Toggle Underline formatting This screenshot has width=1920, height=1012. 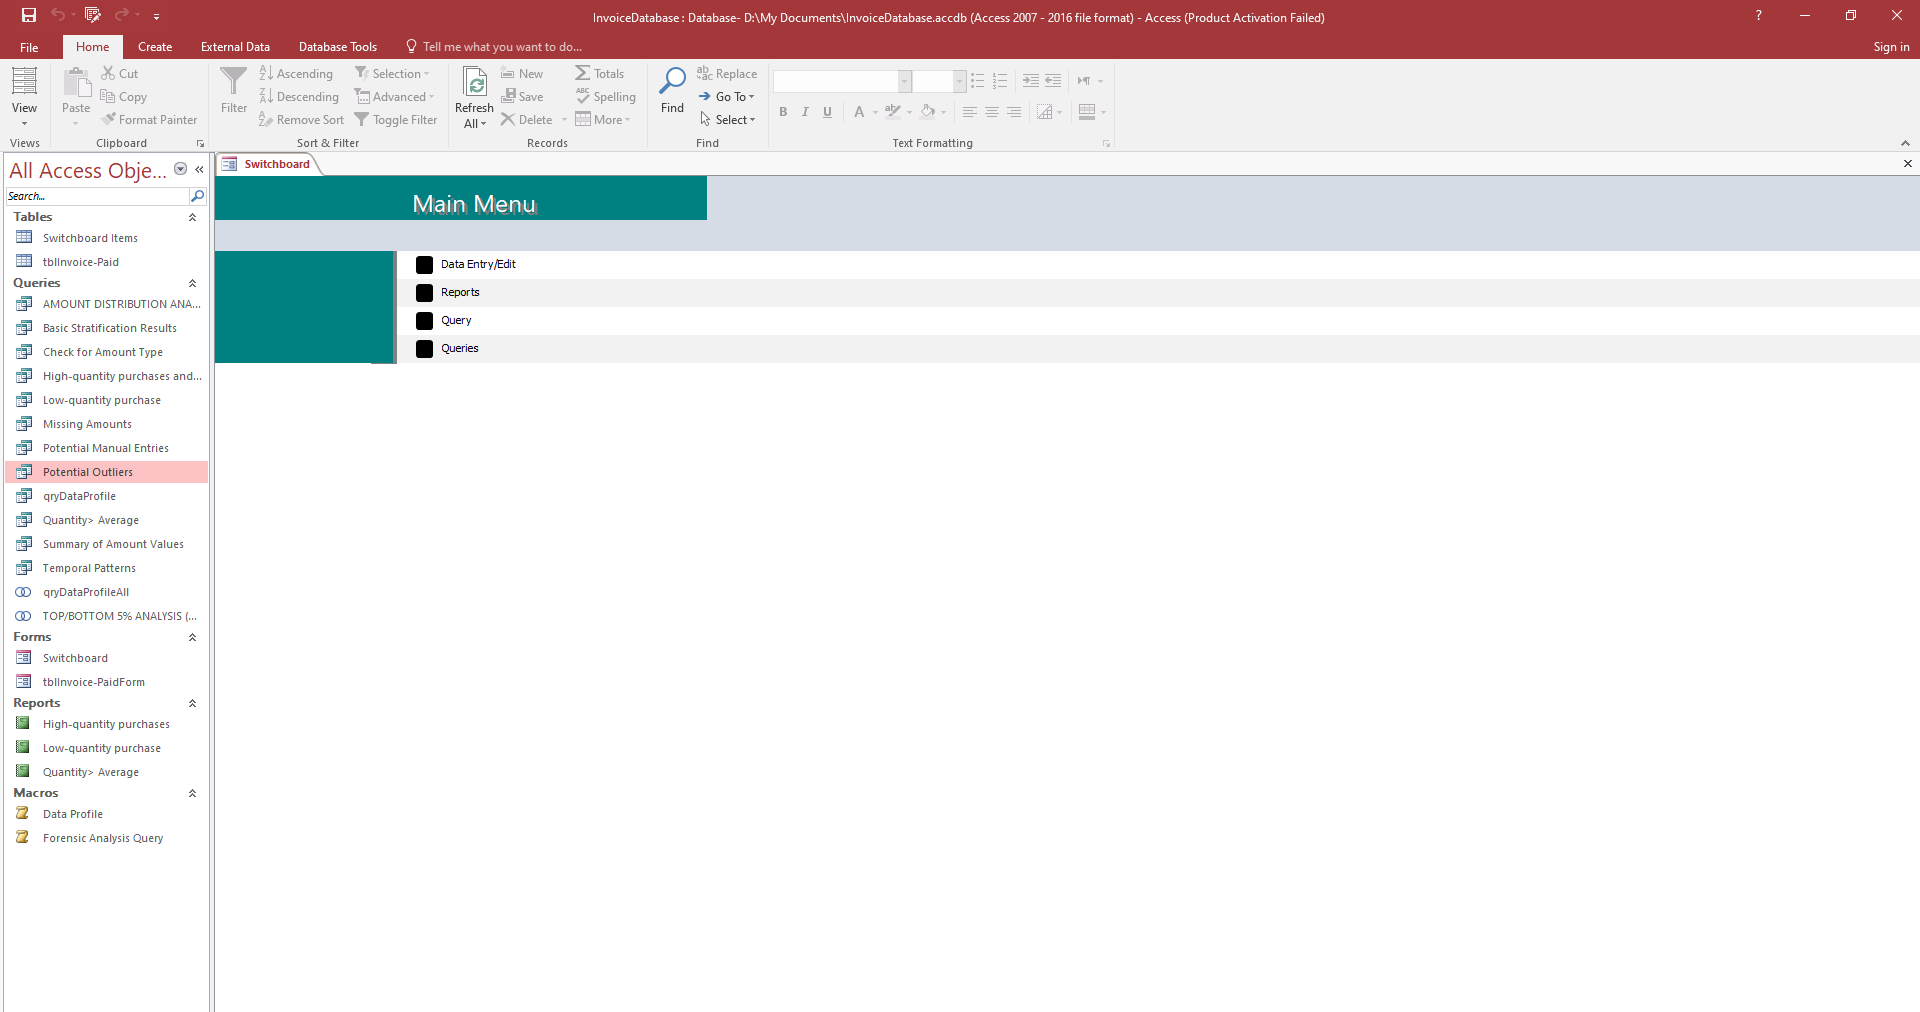point(827,112)
